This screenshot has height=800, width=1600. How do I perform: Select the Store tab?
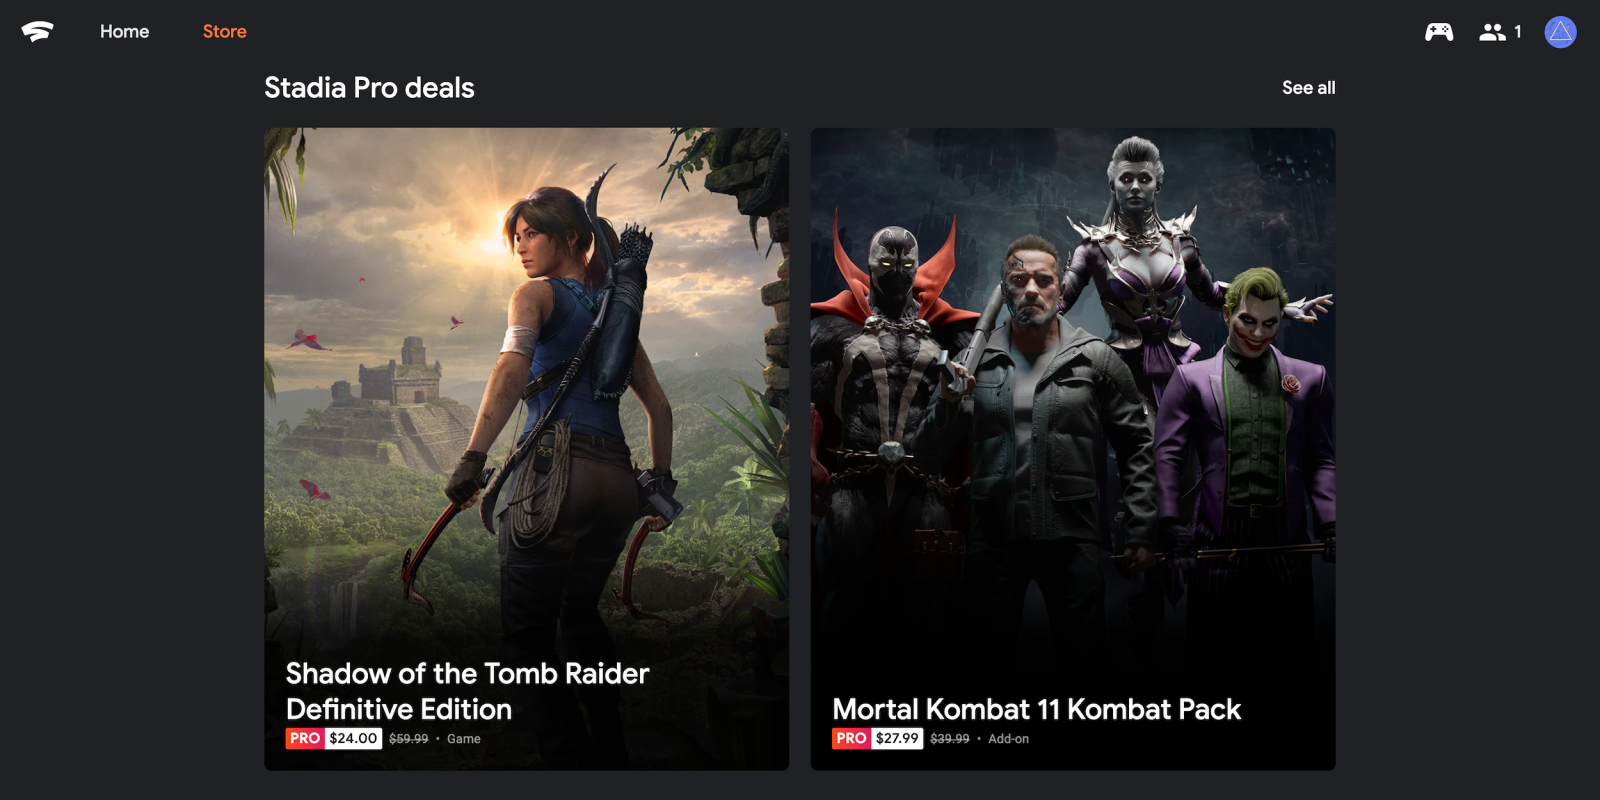[x=224, y=32]
